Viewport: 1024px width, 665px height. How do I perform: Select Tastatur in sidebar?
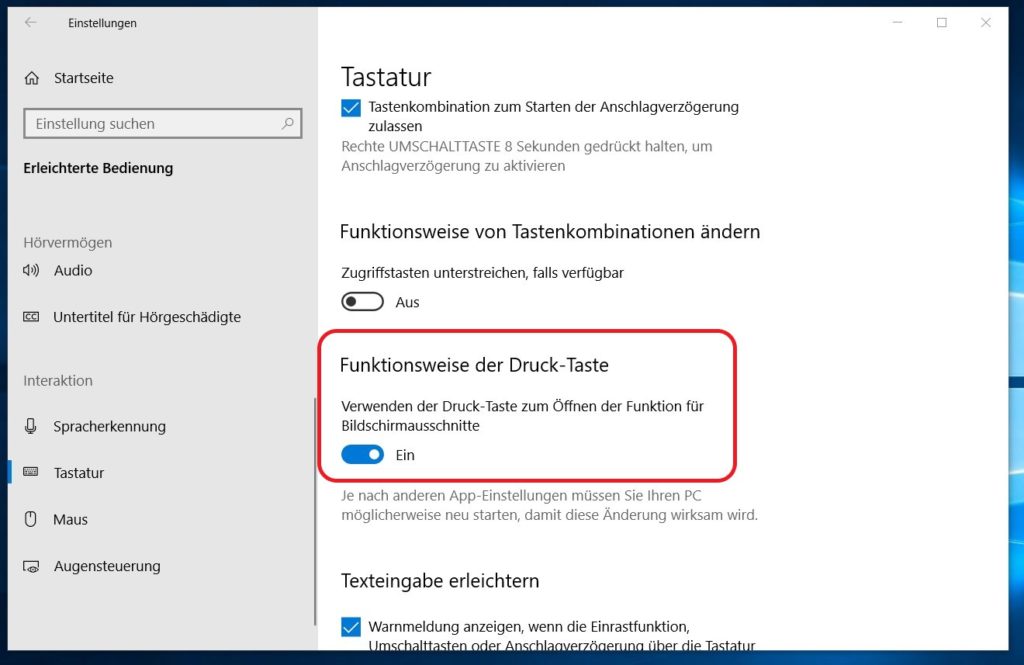tap(79, 473)
